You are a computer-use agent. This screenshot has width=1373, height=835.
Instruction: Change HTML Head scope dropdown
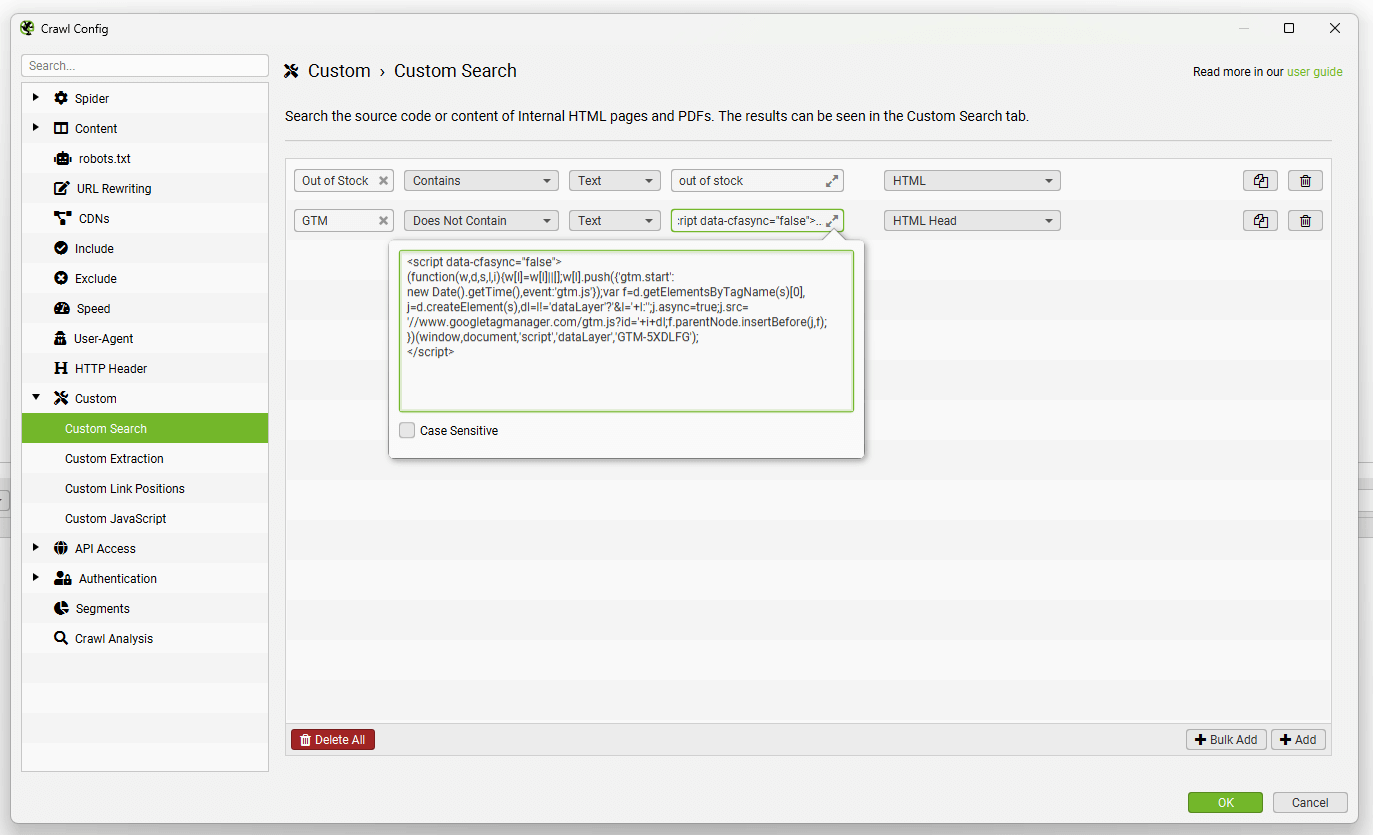[x=971, y=220]
